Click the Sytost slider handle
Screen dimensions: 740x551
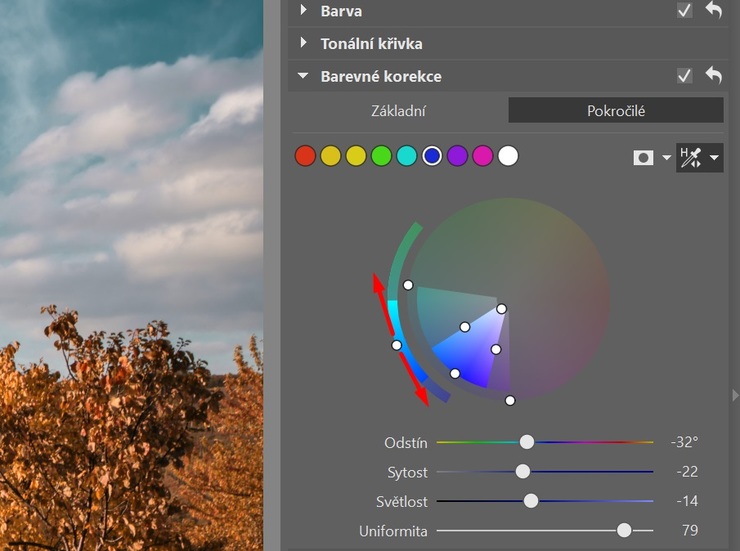522,471
